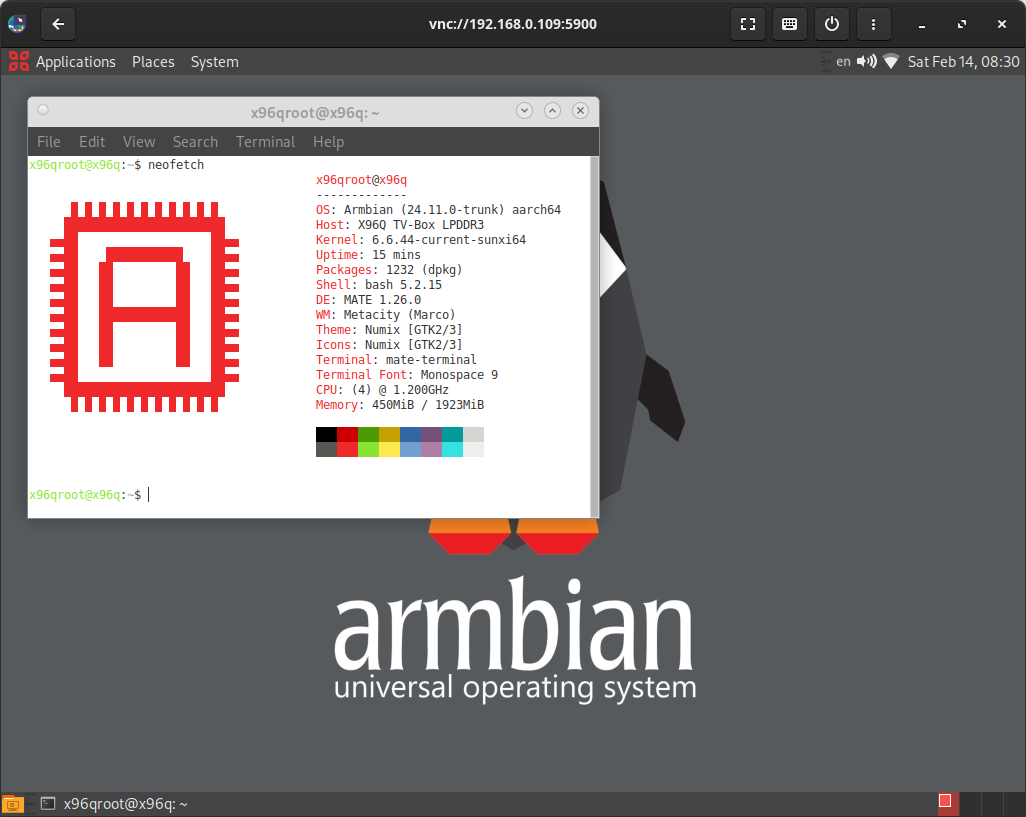
Task: Open the terminal Help menu
Action: [328, 142]
